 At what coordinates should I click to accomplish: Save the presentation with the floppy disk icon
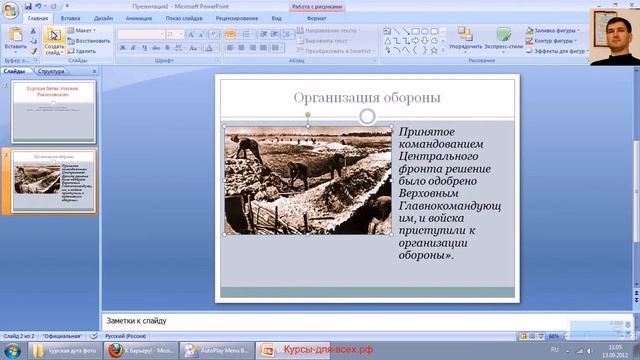click(x=28, y=6)
